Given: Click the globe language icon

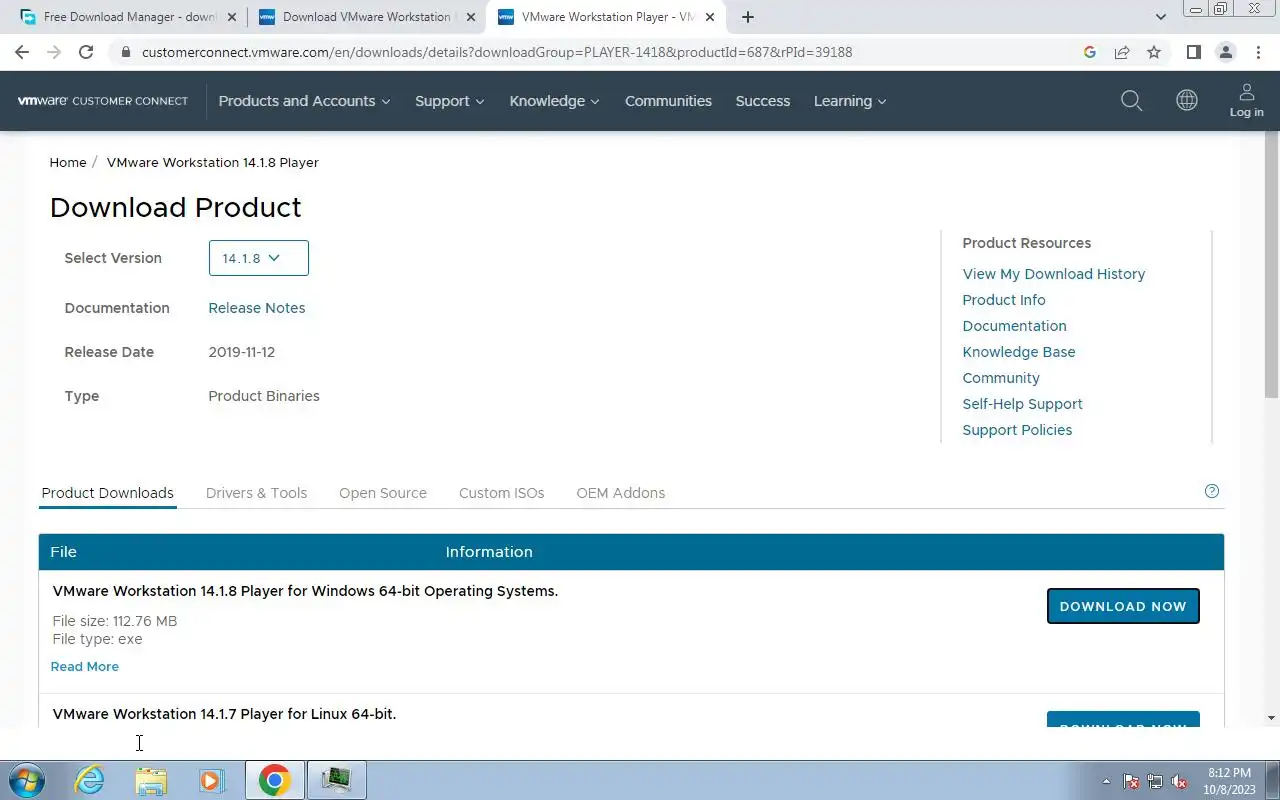Looking at the screenshot, I should click(x=1187, y=100).
